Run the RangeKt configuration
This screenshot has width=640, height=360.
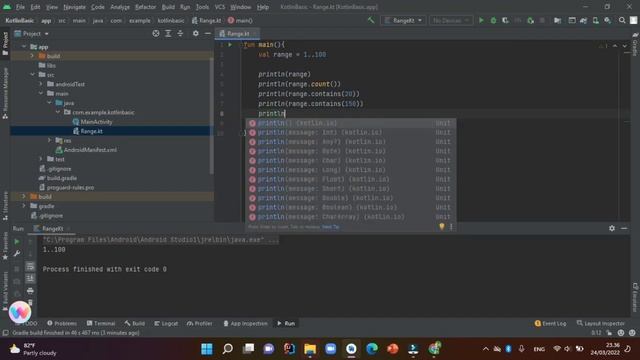(481, 20)
